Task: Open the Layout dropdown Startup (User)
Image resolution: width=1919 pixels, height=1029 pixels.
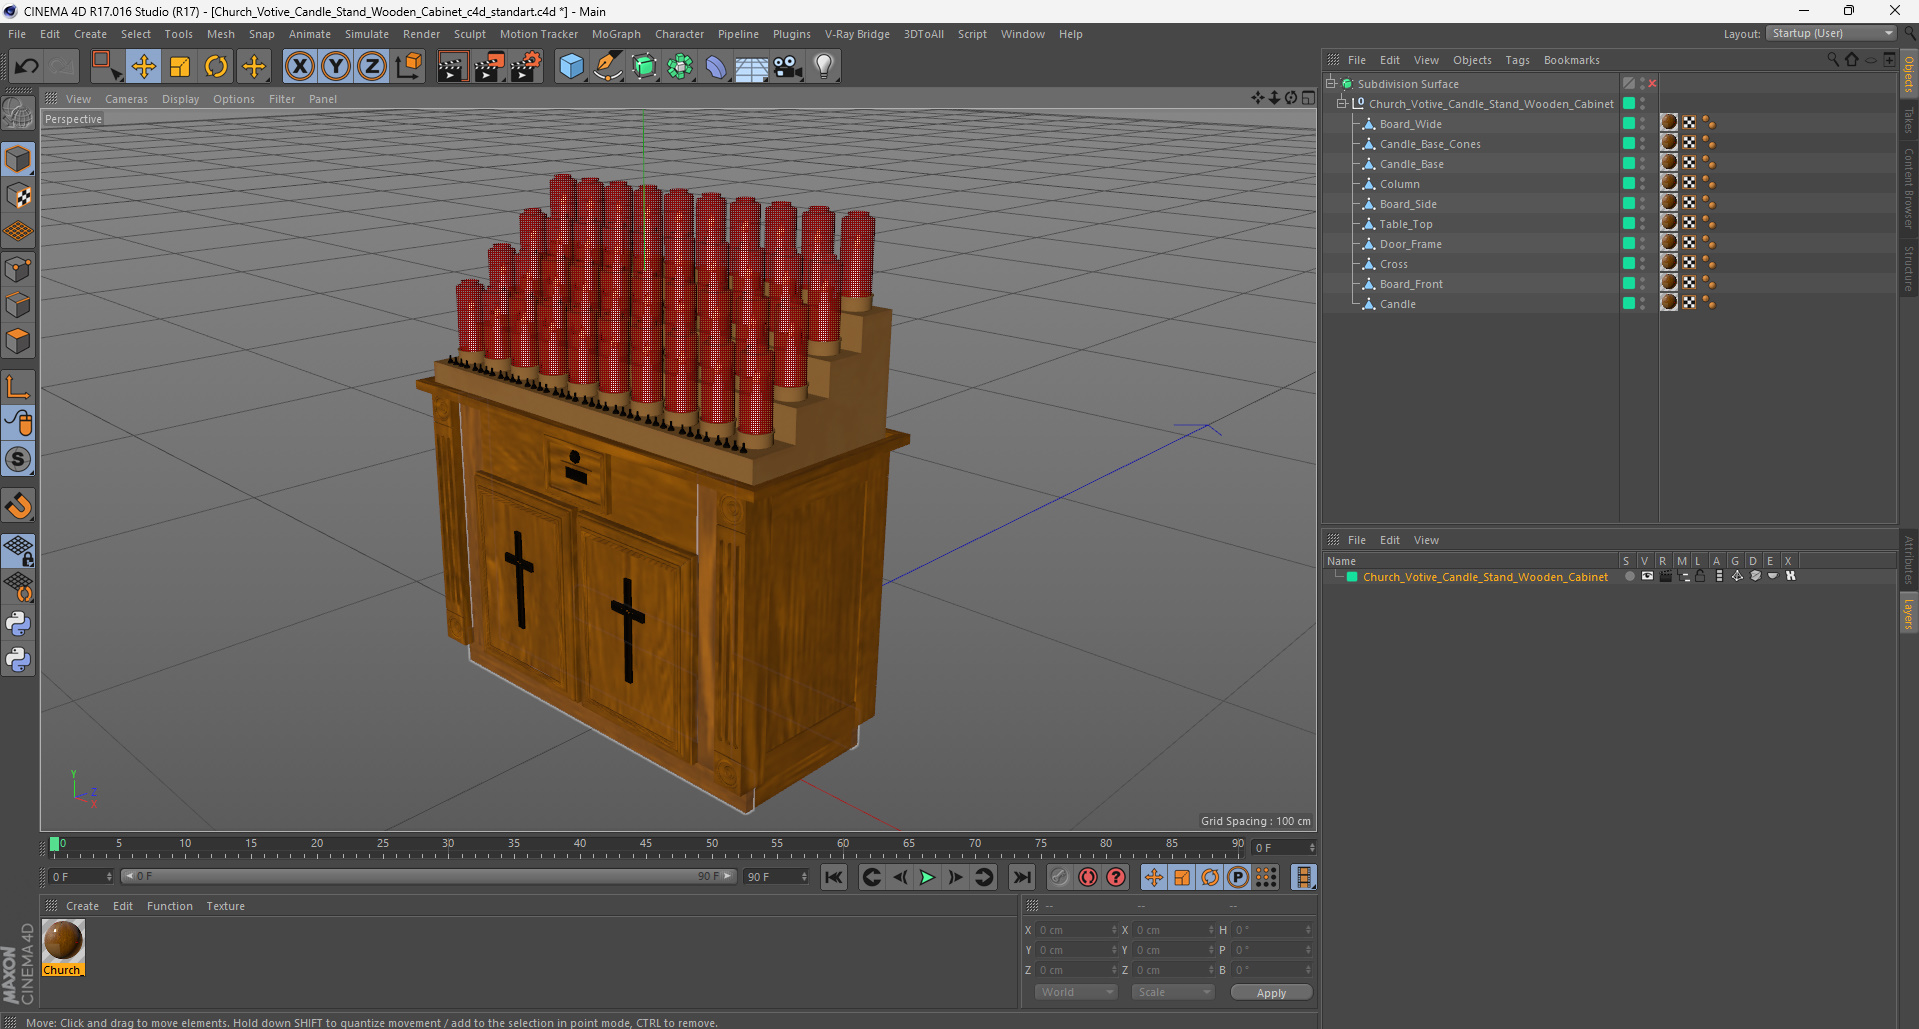Action: [1832, 33]
